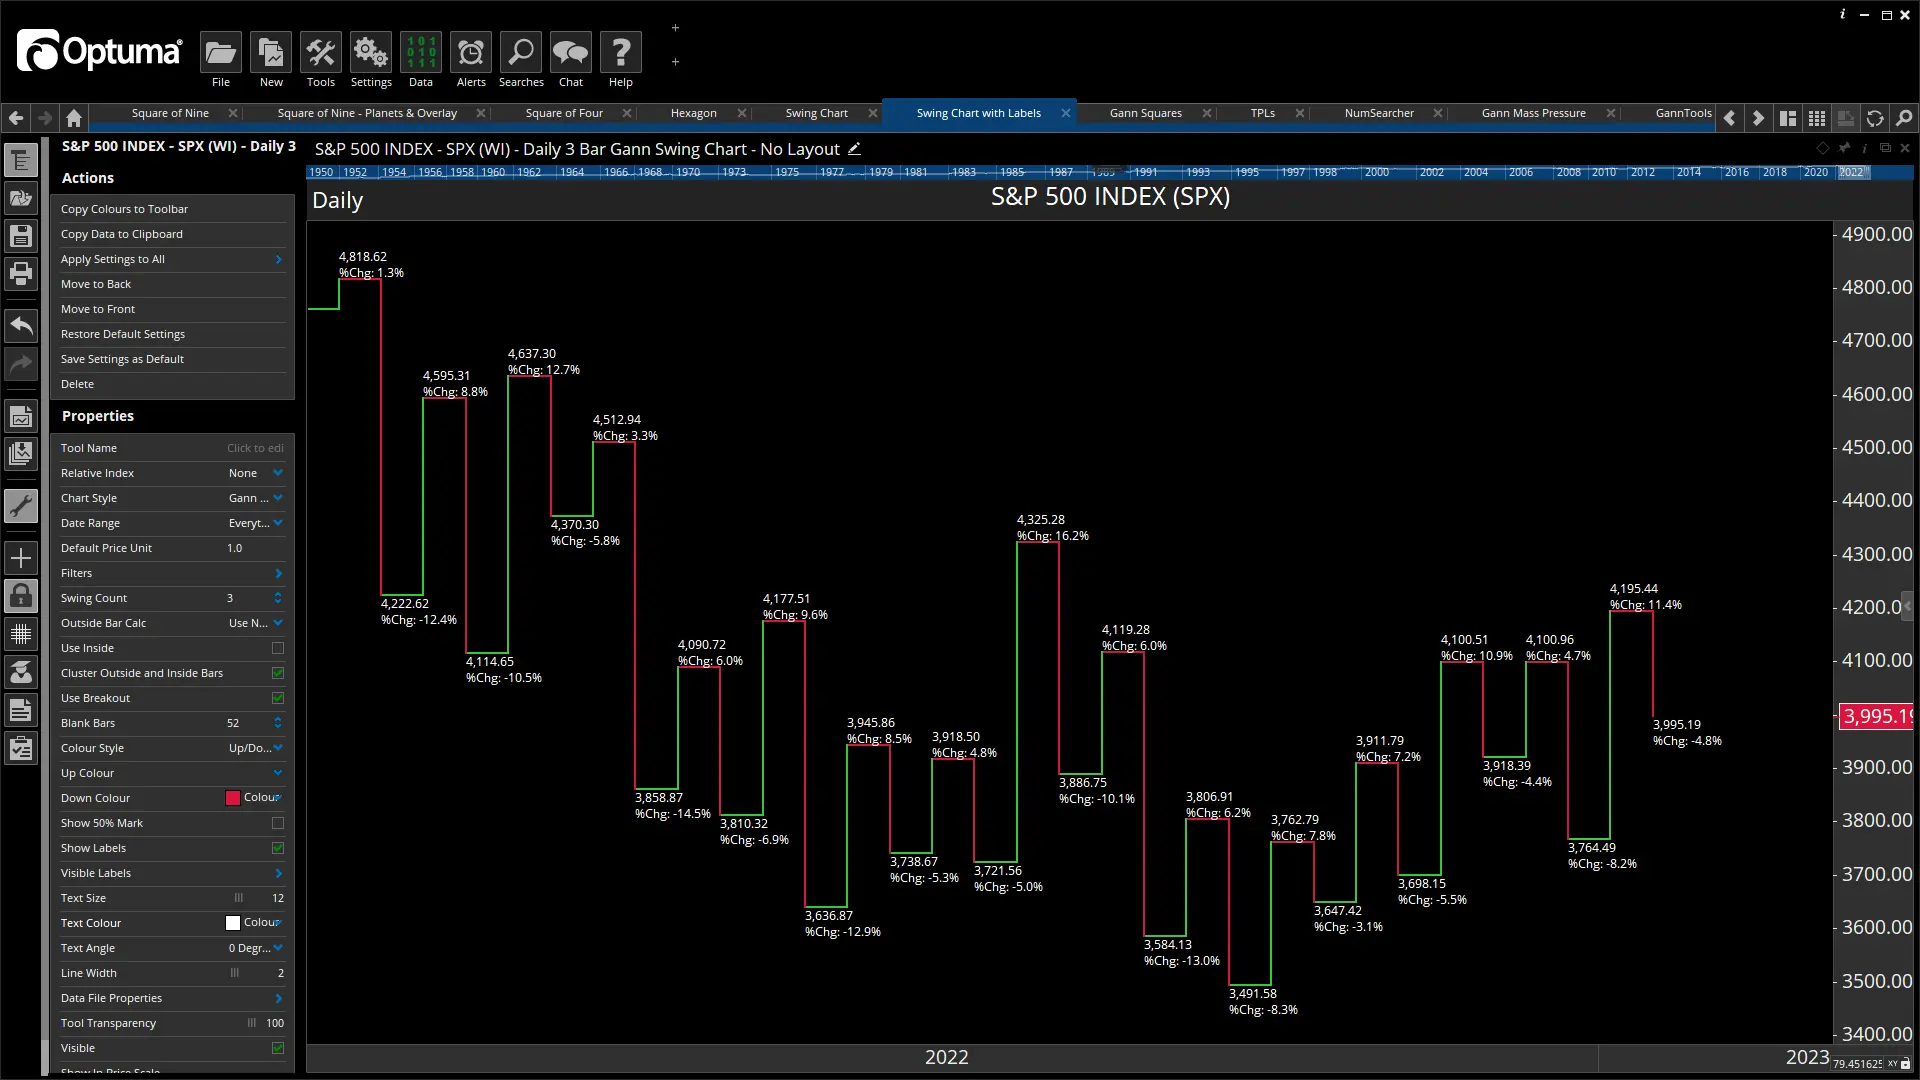Toggle the Use Inside checkbox

tap(278, 648)
